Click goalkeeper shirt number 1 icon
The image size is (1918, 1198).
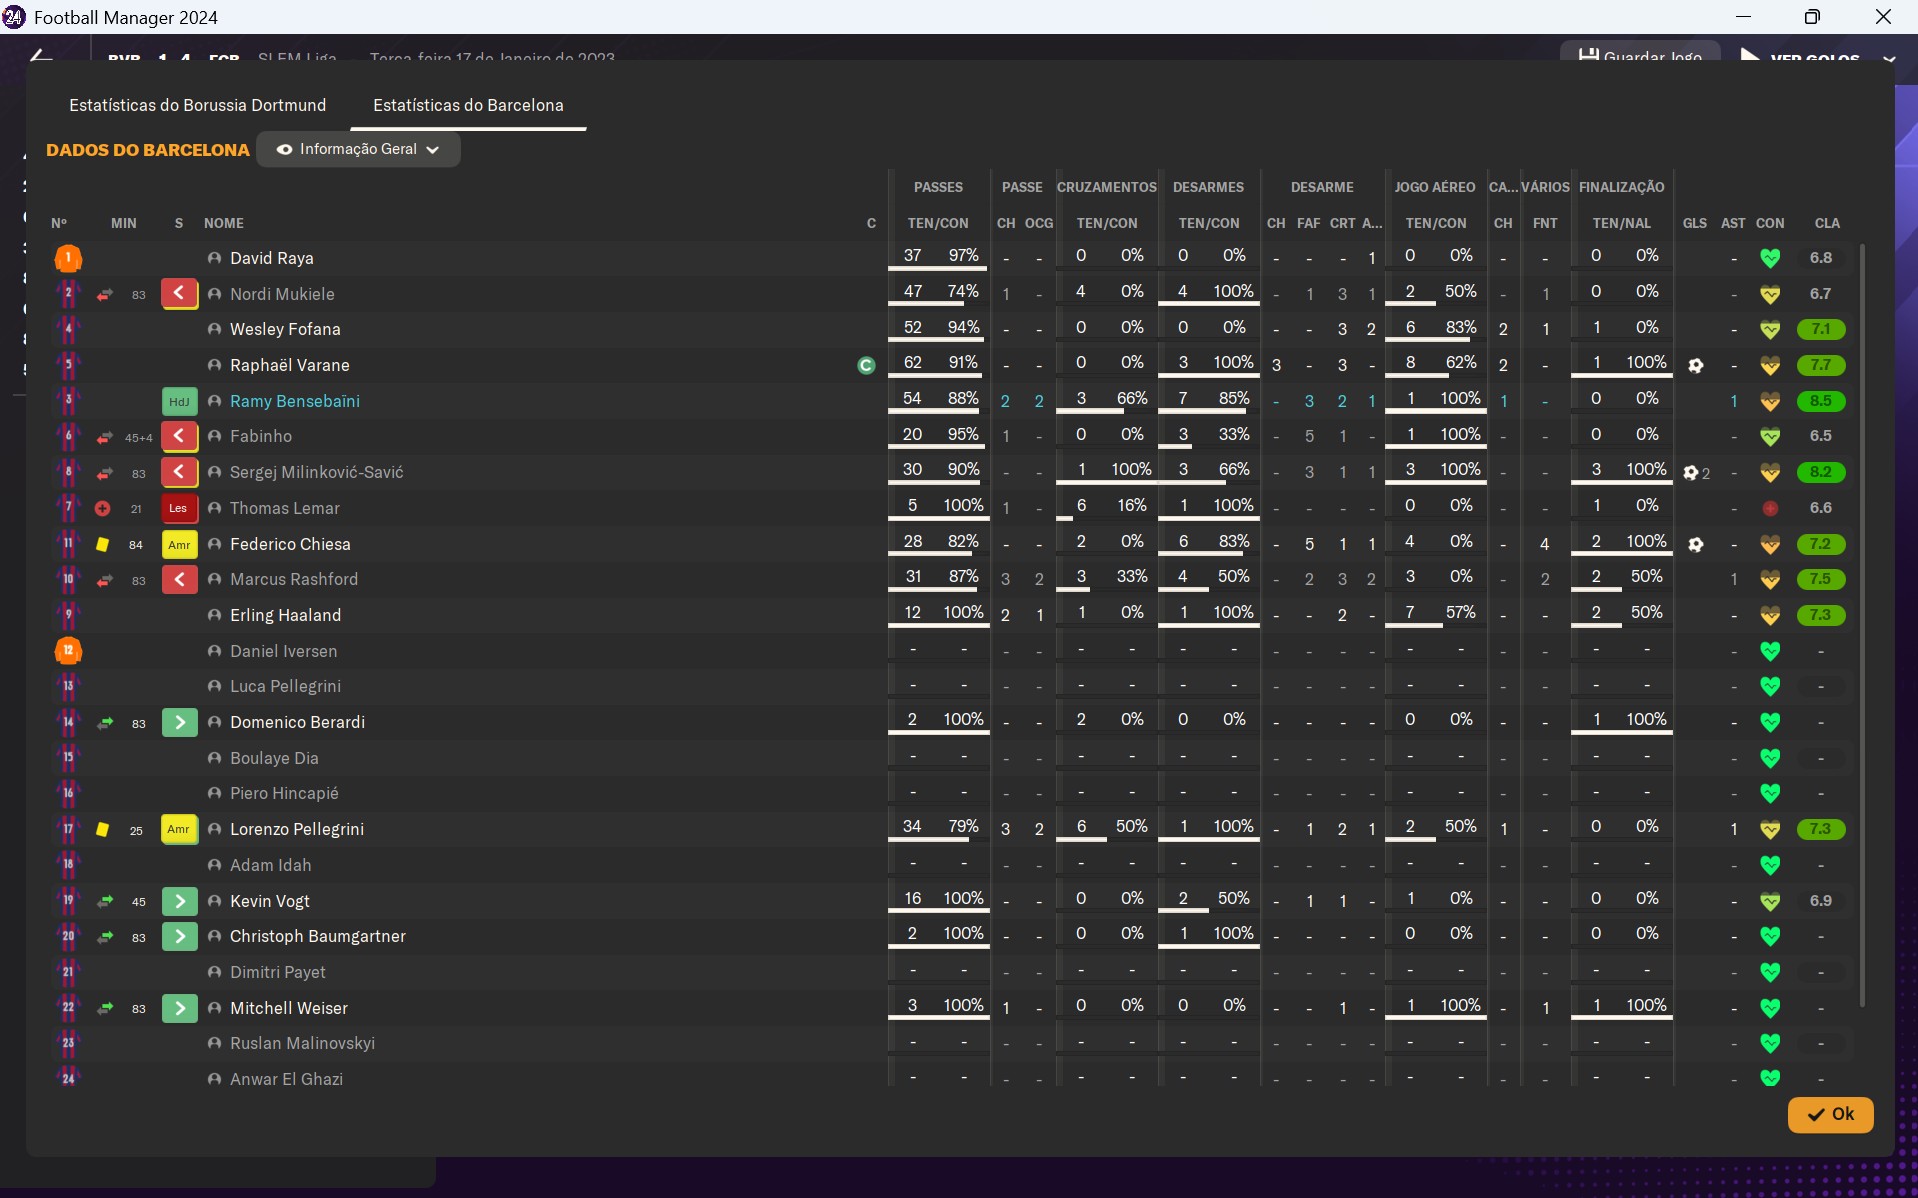(x=68, y=258)
